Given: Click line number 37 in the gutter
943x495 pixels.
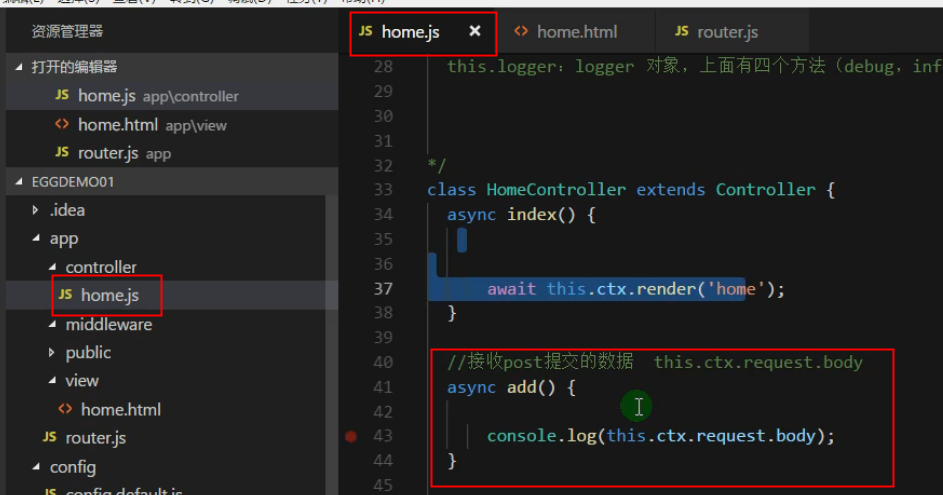Looking at the screenshot, I should coord(383,289).
